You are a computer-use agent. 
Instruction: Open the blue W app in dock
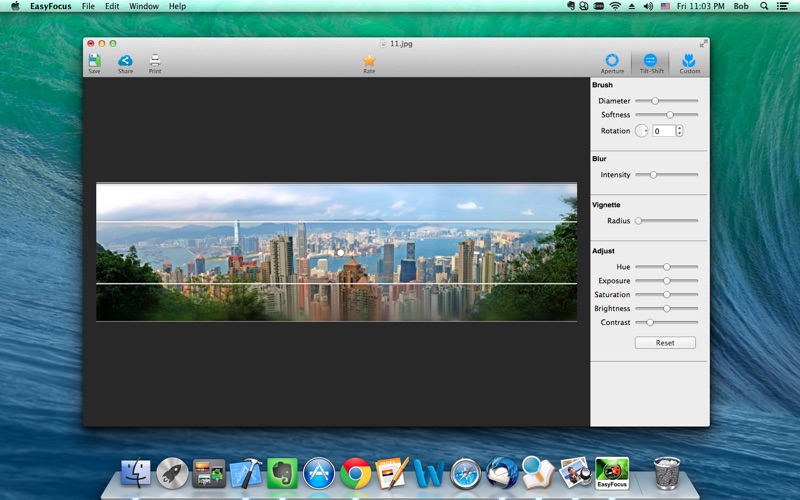tap(428, 473)
